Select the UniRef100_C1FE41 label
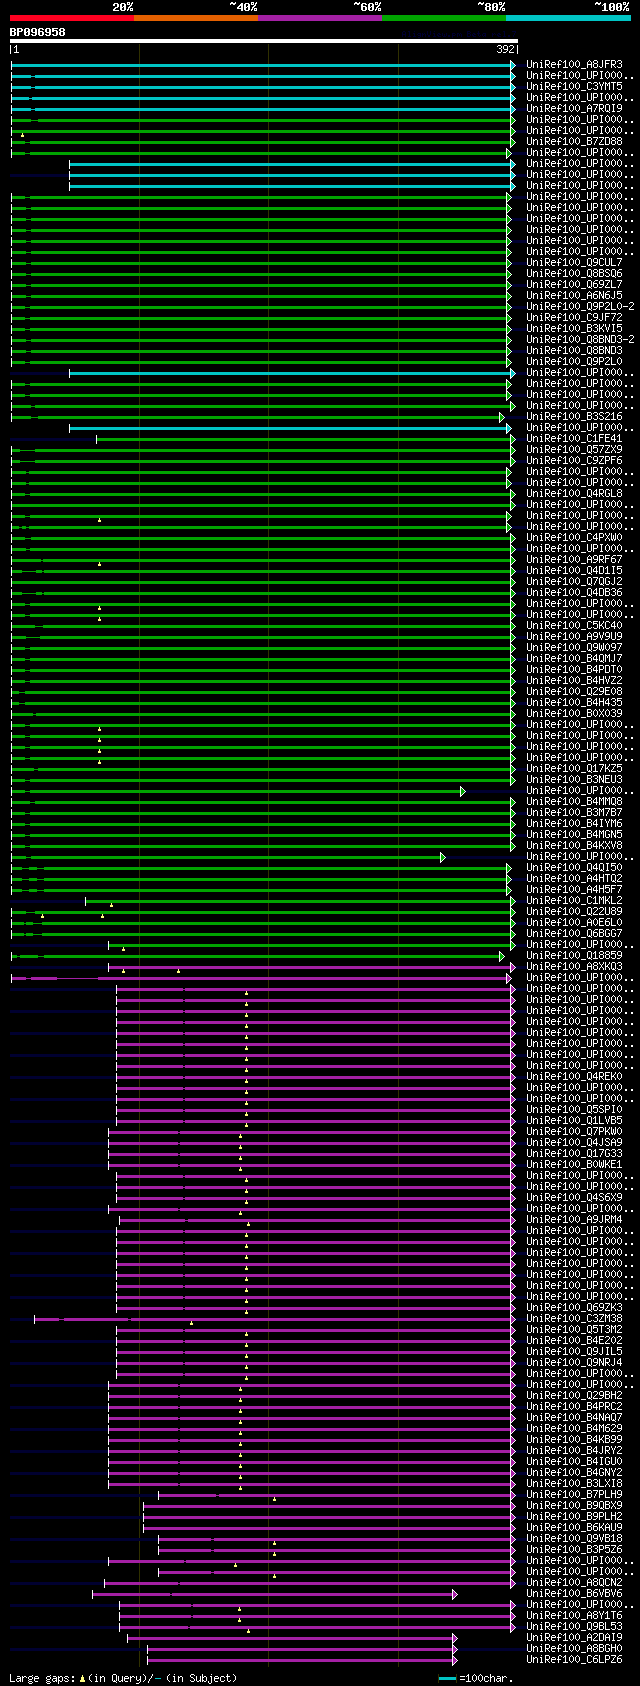The image size is (640, 1686). (574, 439)
